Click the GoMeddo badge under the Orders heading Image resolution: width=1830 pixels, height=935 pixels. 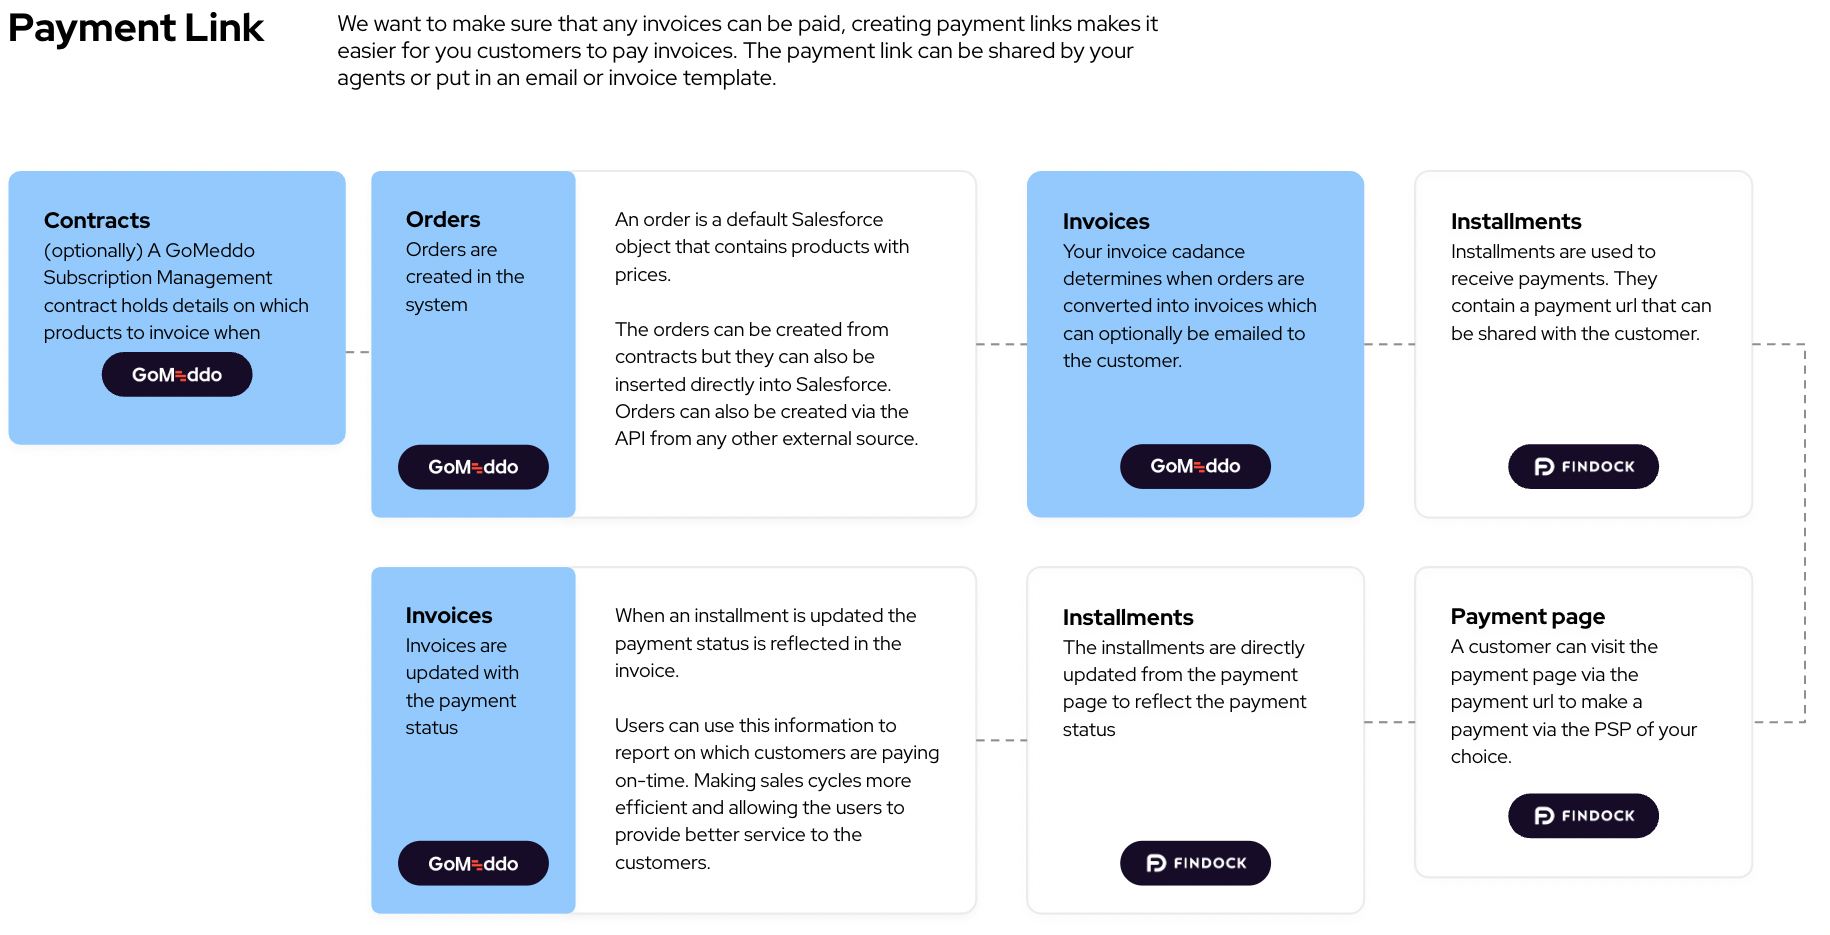(473, 467)
